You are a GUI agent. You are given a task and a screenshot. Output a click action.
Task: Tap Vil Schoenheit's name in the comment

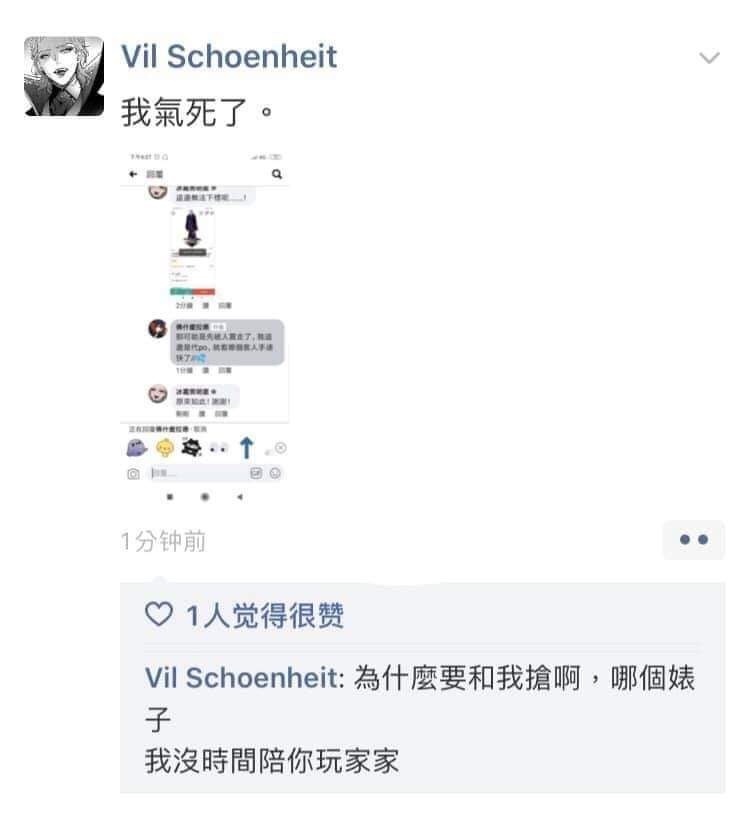(x=245, y=678)
